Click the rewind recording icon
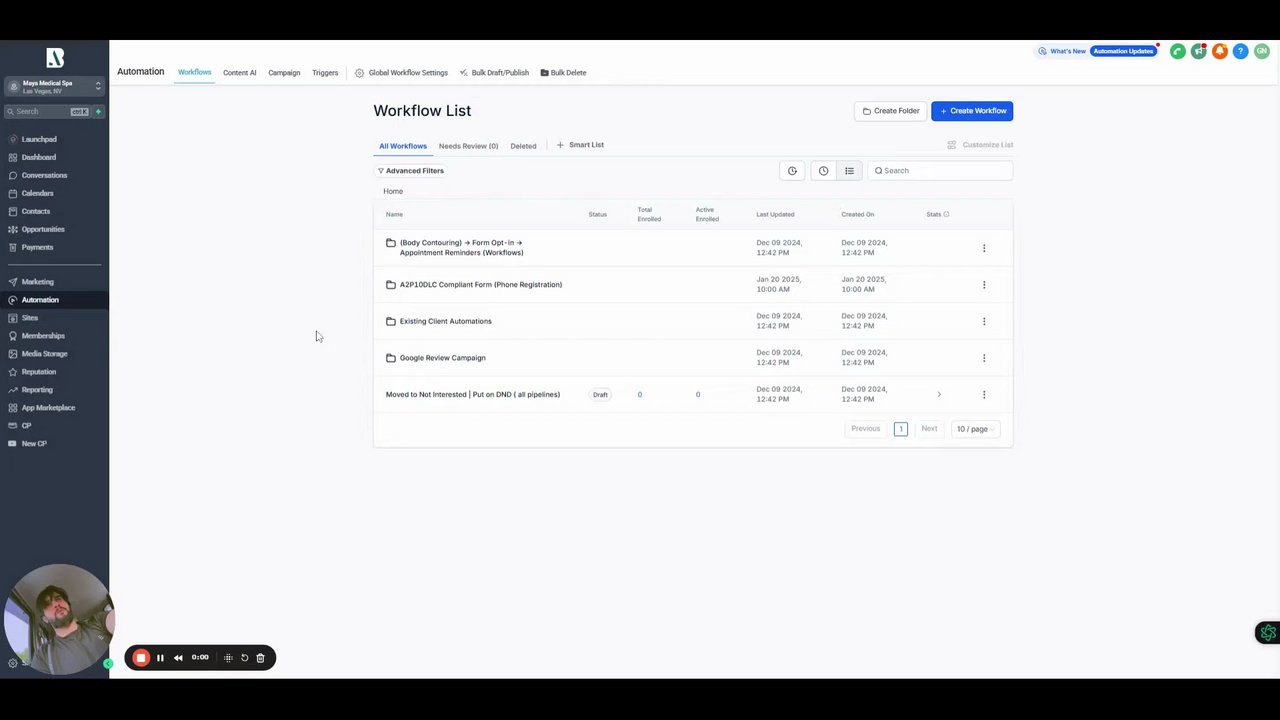 178,658
